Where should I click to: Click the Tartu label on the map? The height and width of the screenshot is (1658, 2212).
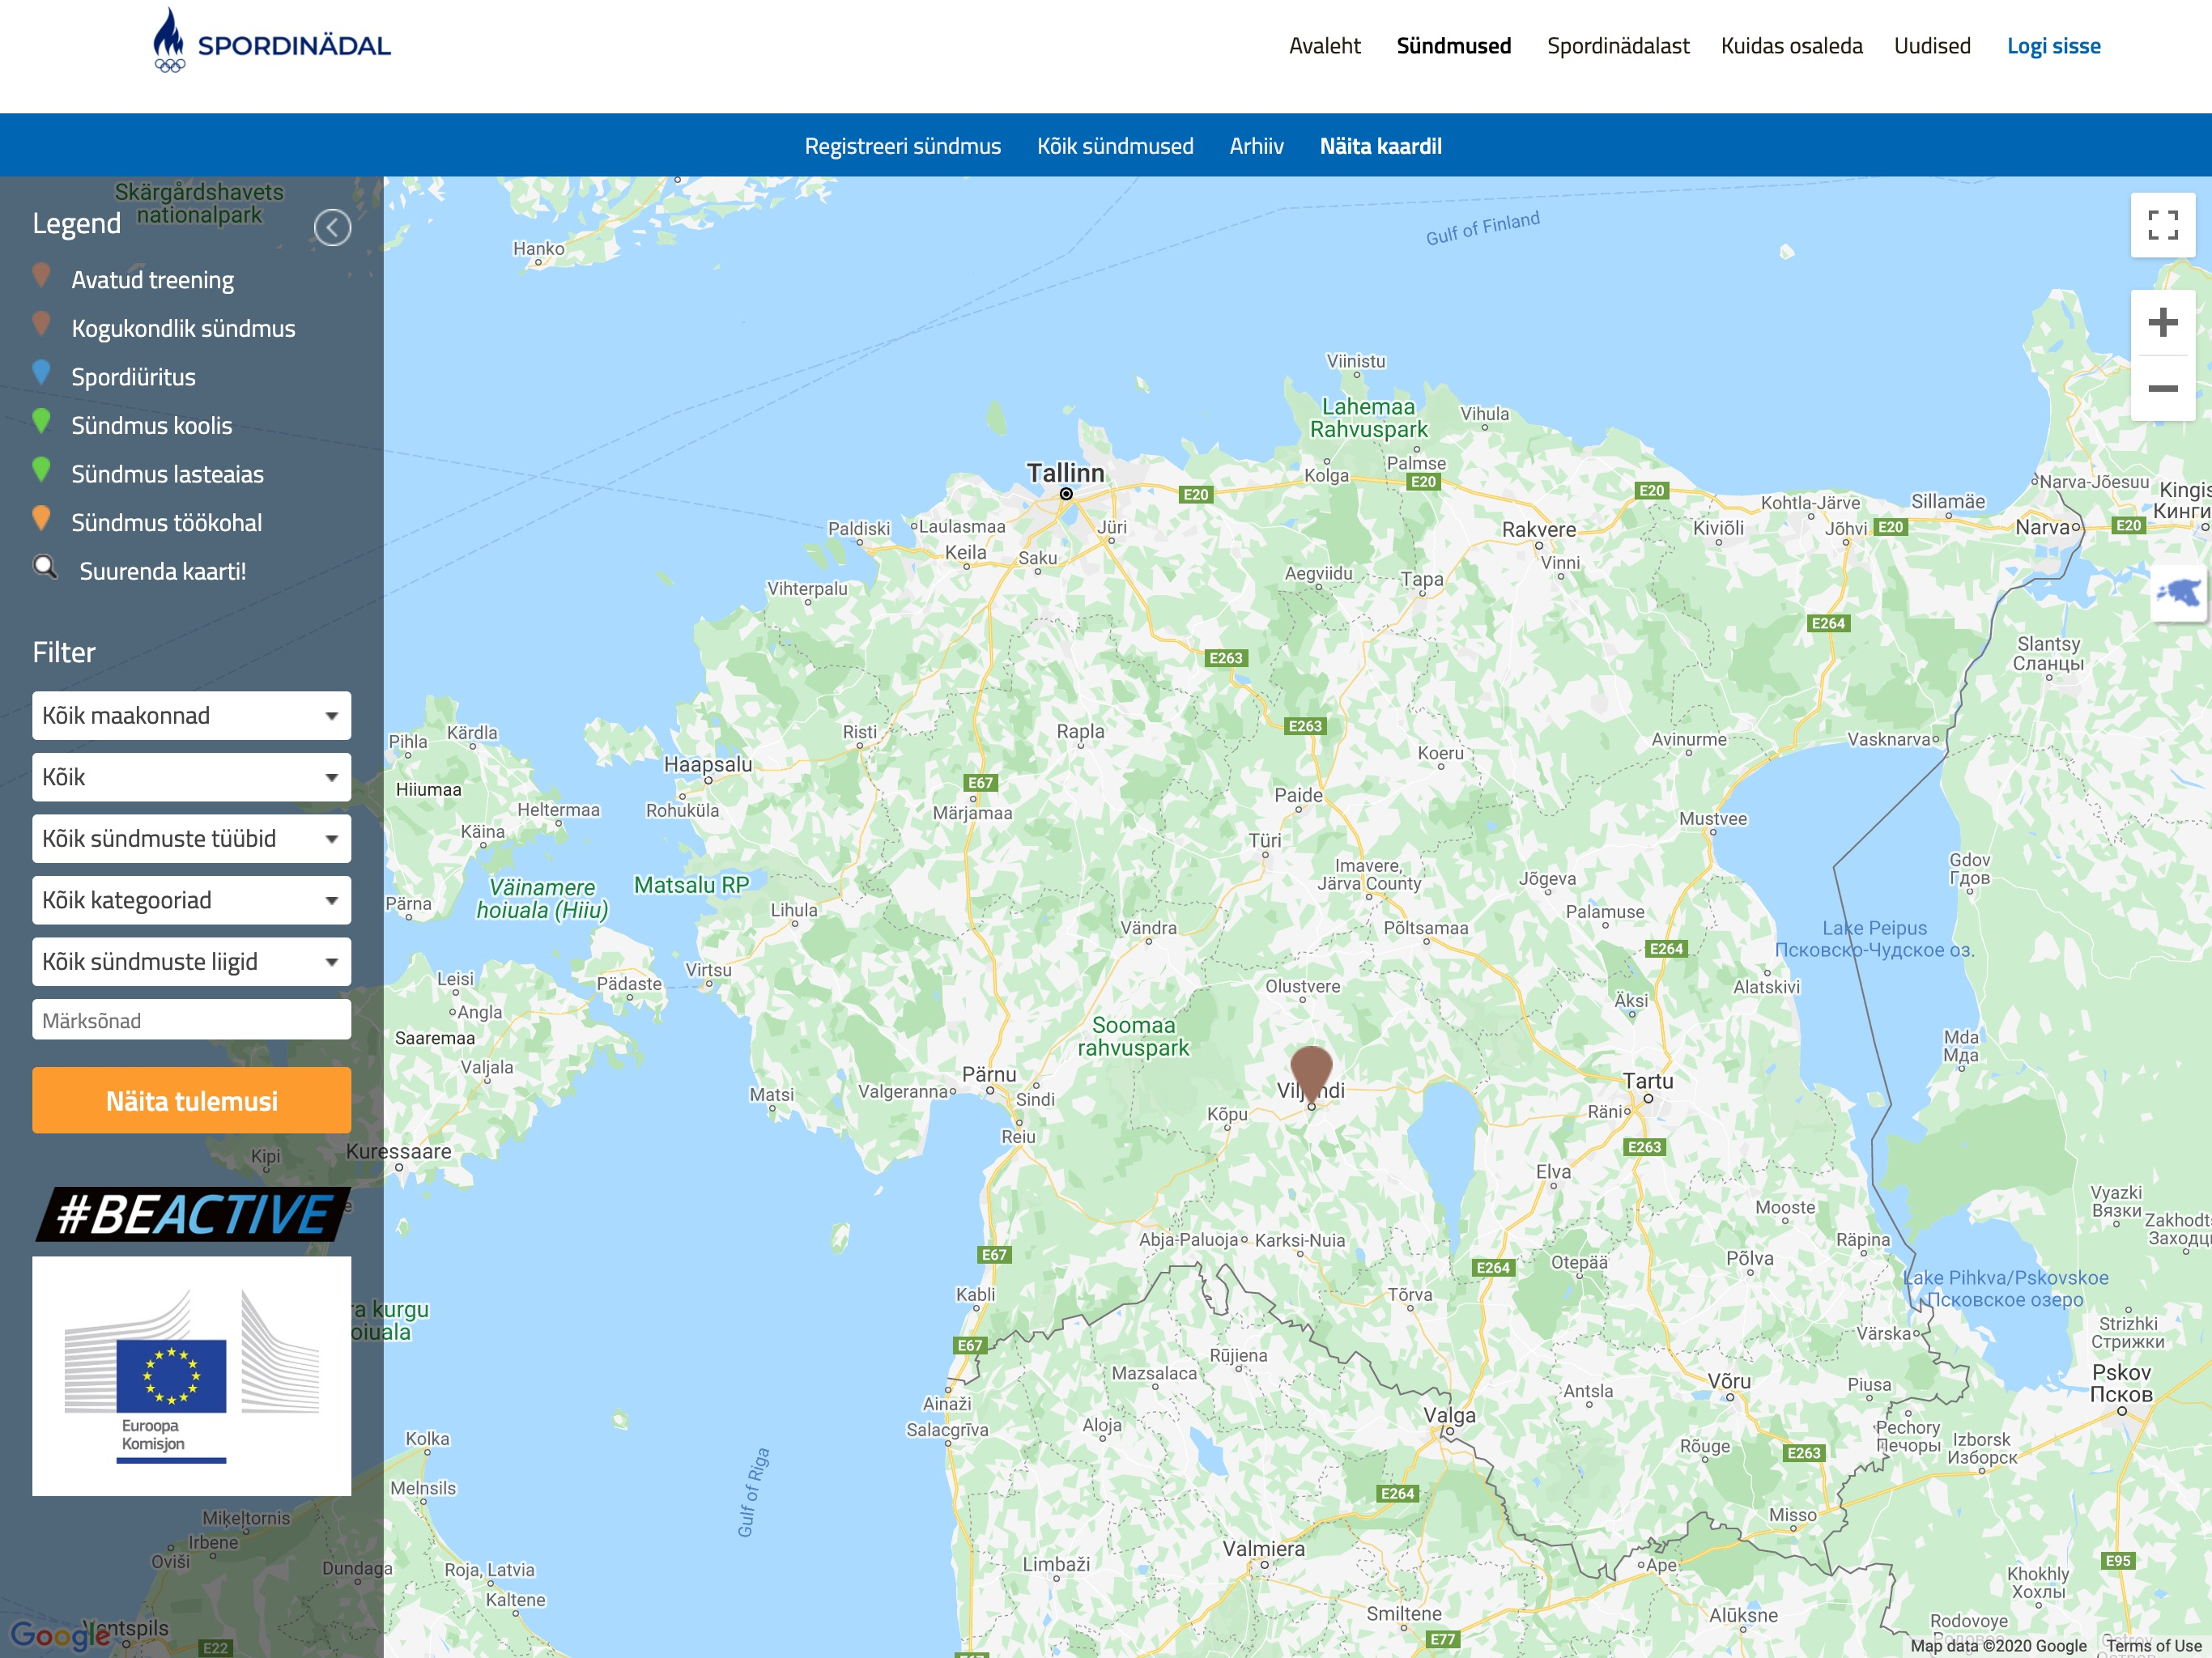pyautogui.click(x=1647, y=1080)
